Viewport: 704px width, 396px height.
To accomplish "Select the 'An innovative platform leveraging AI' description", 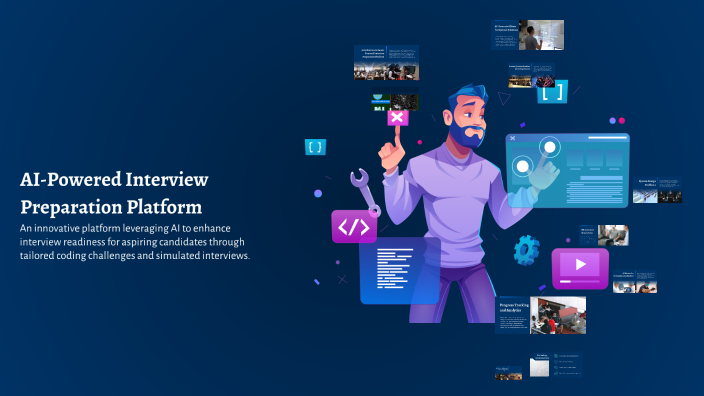I will (135, 242).
